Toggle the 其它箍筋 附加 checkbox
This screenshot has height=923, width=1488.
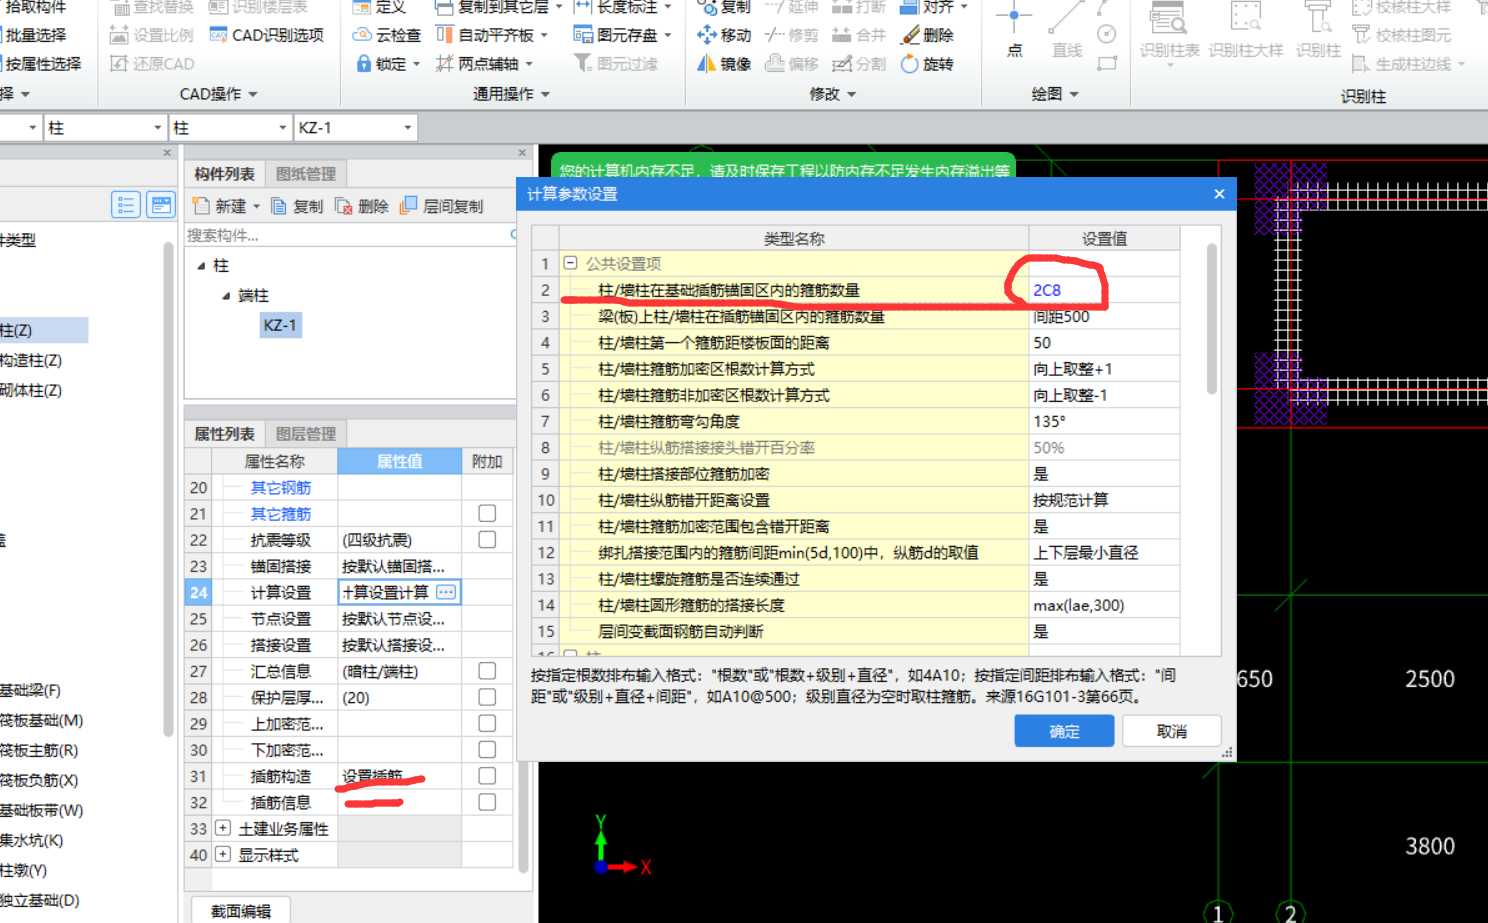tap(487, 513)
